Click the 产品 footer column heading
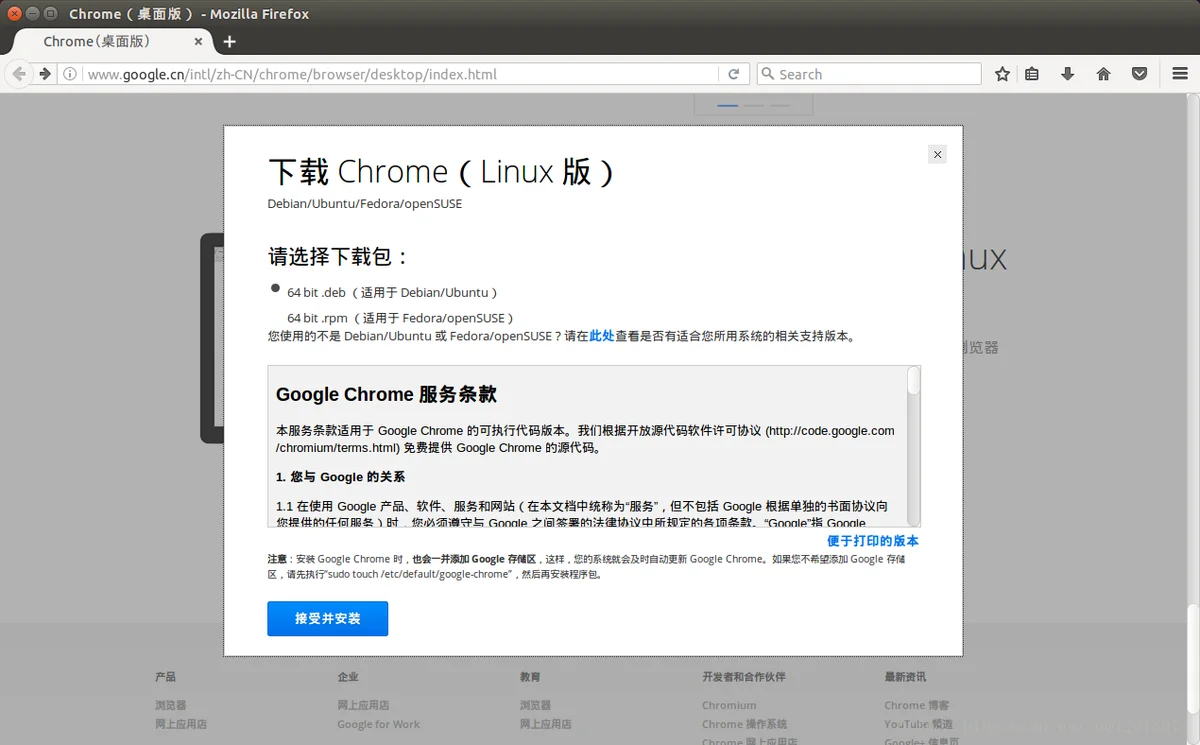This screenshot has width=1200, height=745. pos(166,677)
